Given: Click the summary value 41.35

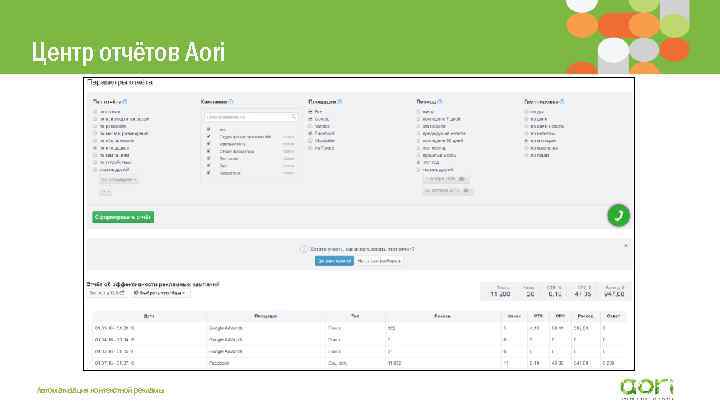Looking at the screenshot, I should tap(583, 294).
